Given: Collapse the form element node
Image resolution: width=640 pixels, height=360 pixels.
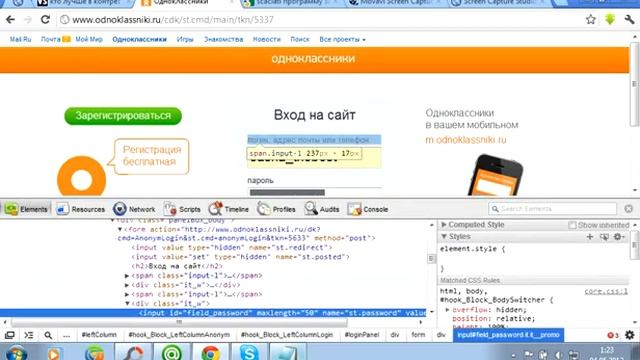Looking at the screenshot, I should tap(120, 229).
